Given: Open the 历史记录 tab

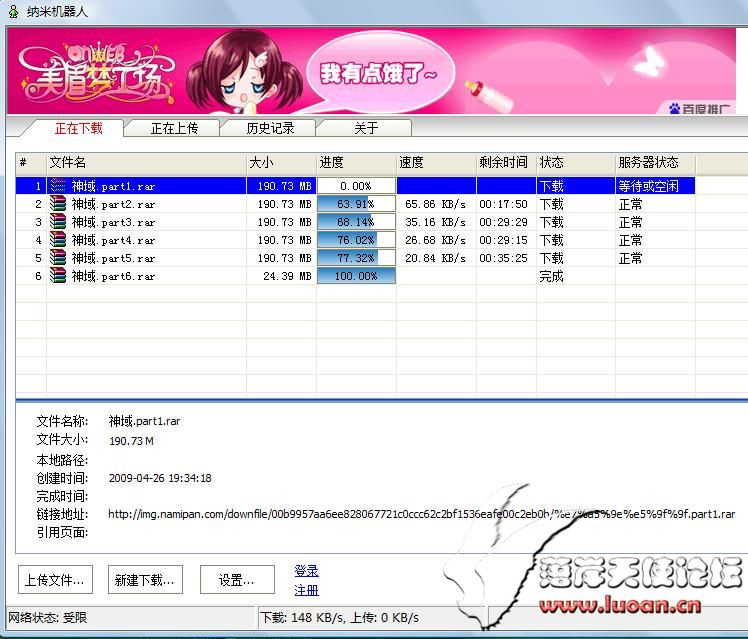Looking at the screenshot, I should click(270, 128).
